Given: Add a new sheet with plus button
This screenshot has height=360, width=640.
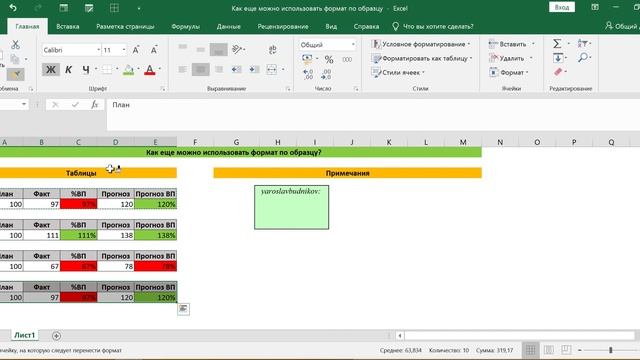Looking at the screenshot, I should [56, 336].
